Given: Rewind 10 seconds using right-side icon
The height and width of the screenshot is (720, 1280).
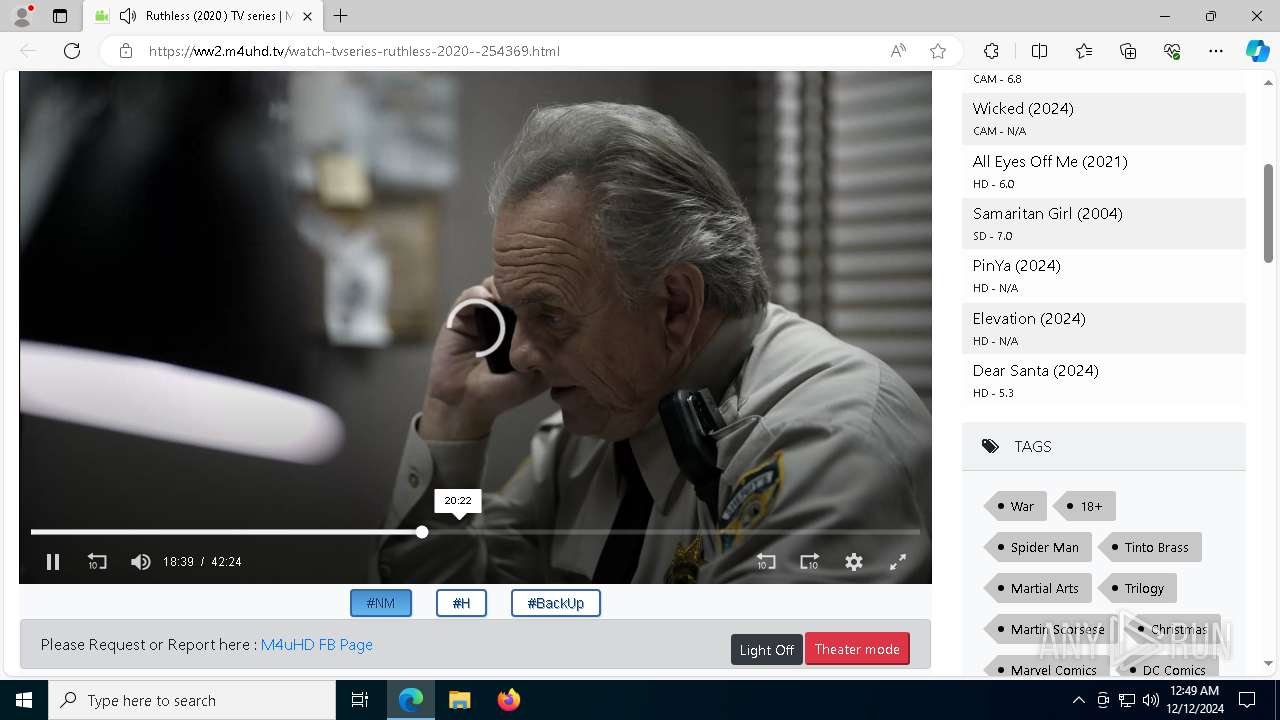Looking at the screenshot, I should point(766,562).
